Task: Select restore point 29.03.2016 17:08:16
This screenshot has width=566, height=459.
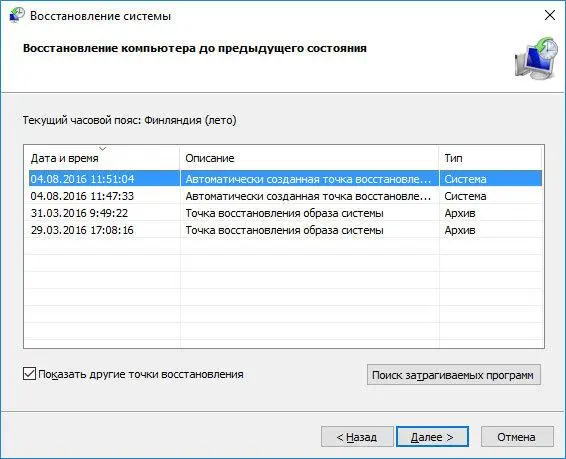Action: click(x=285, y=230)
